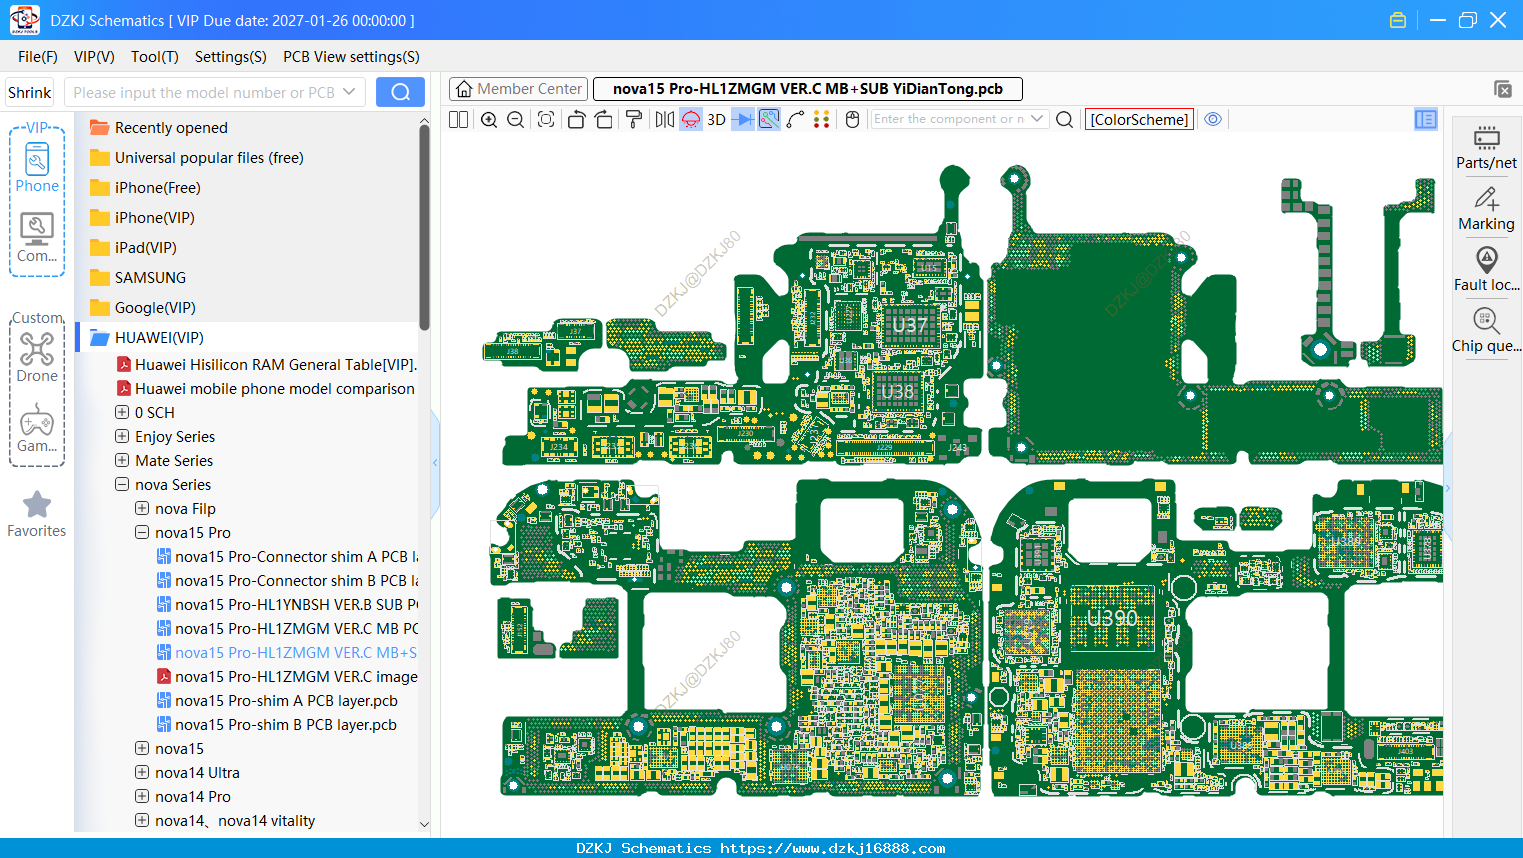Screen dimensions: 1523x858
Task: Click the fit-to-screen icon
Action: [546, 119]
